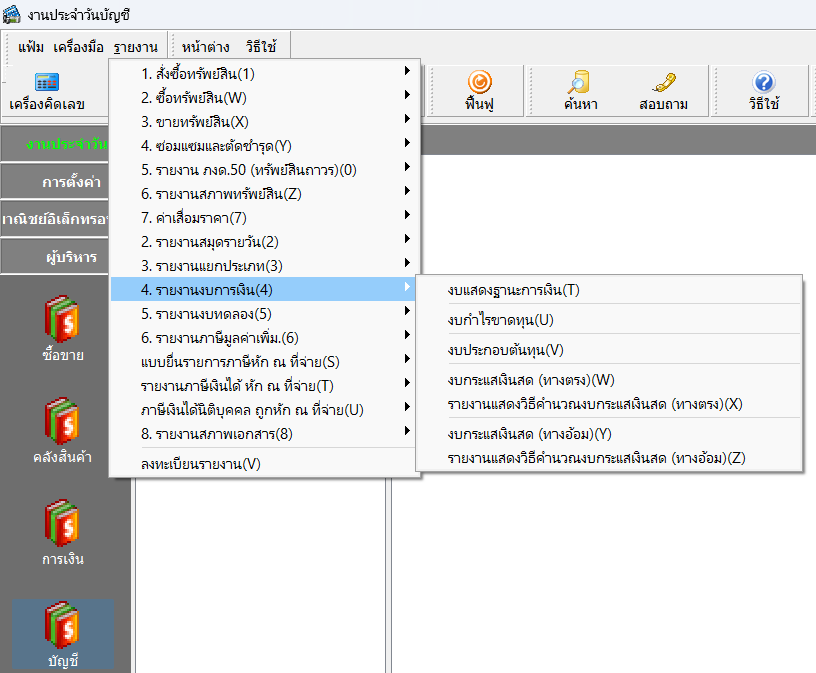Click the ฟื้นฟู refresh icon
The height and width of the screenshot is (673, 816).
coord(479,91)
